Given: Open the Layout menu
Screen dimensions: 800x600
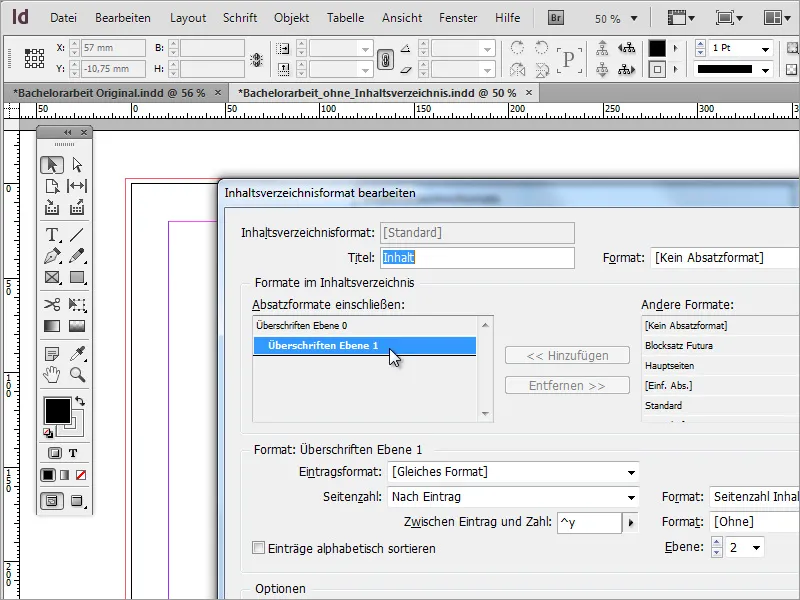Looking at the screenshot, I should (188, 18).
